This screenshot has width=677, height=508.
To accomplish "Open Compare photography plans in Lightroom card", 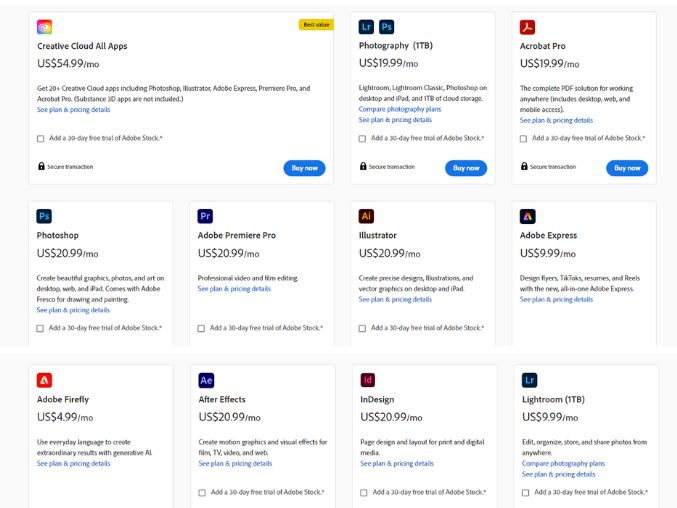I will tap(563, 464).
